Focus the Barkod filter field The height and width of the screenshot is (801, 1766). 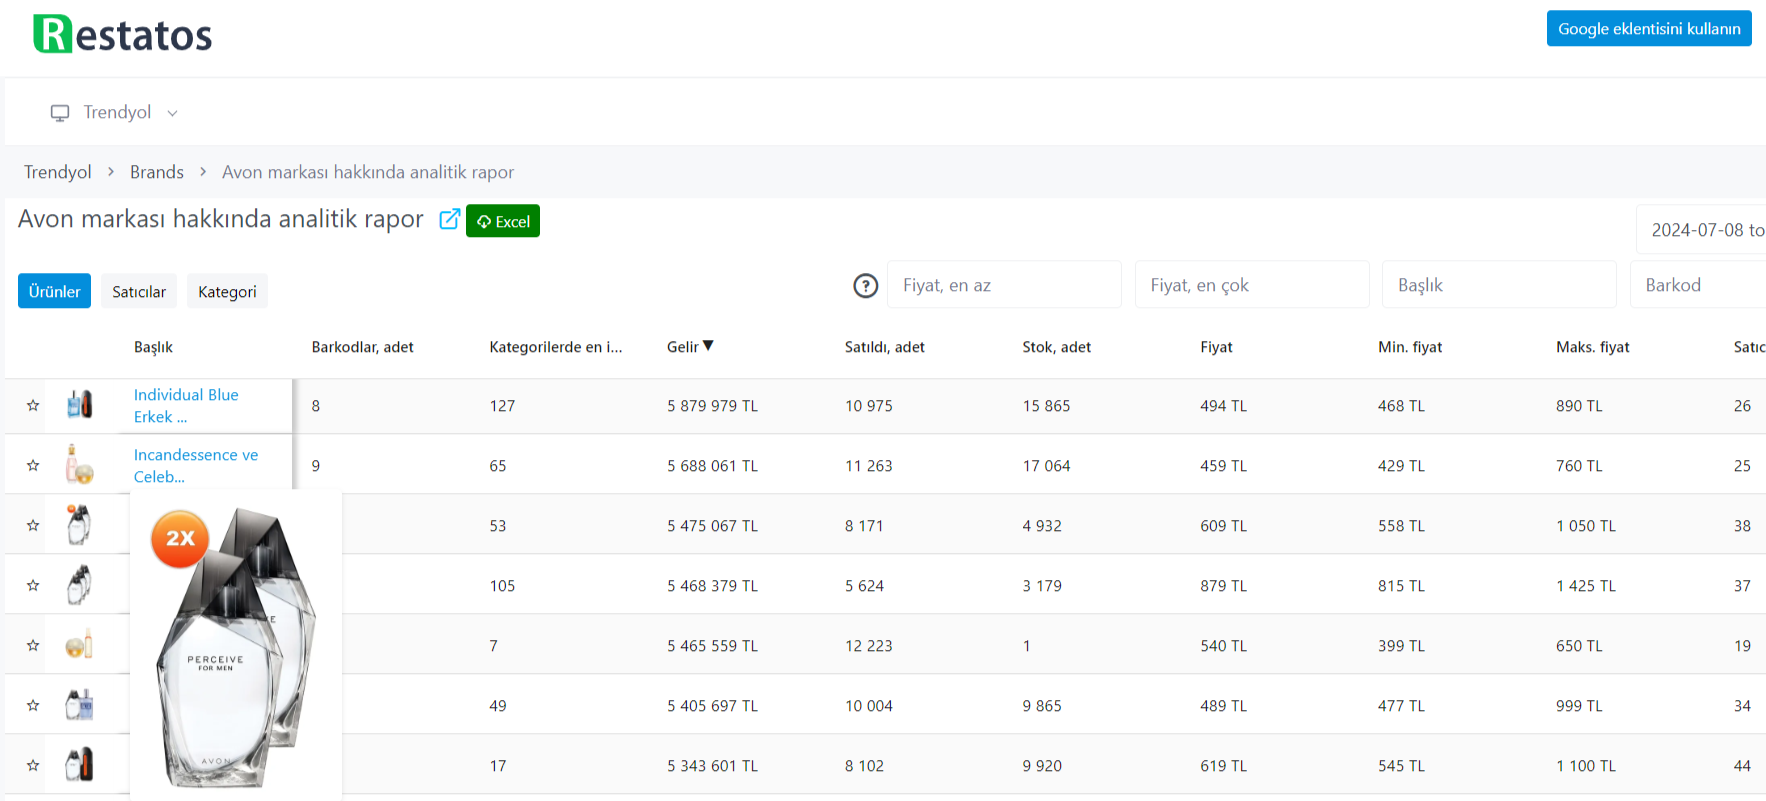(1698, 285)
